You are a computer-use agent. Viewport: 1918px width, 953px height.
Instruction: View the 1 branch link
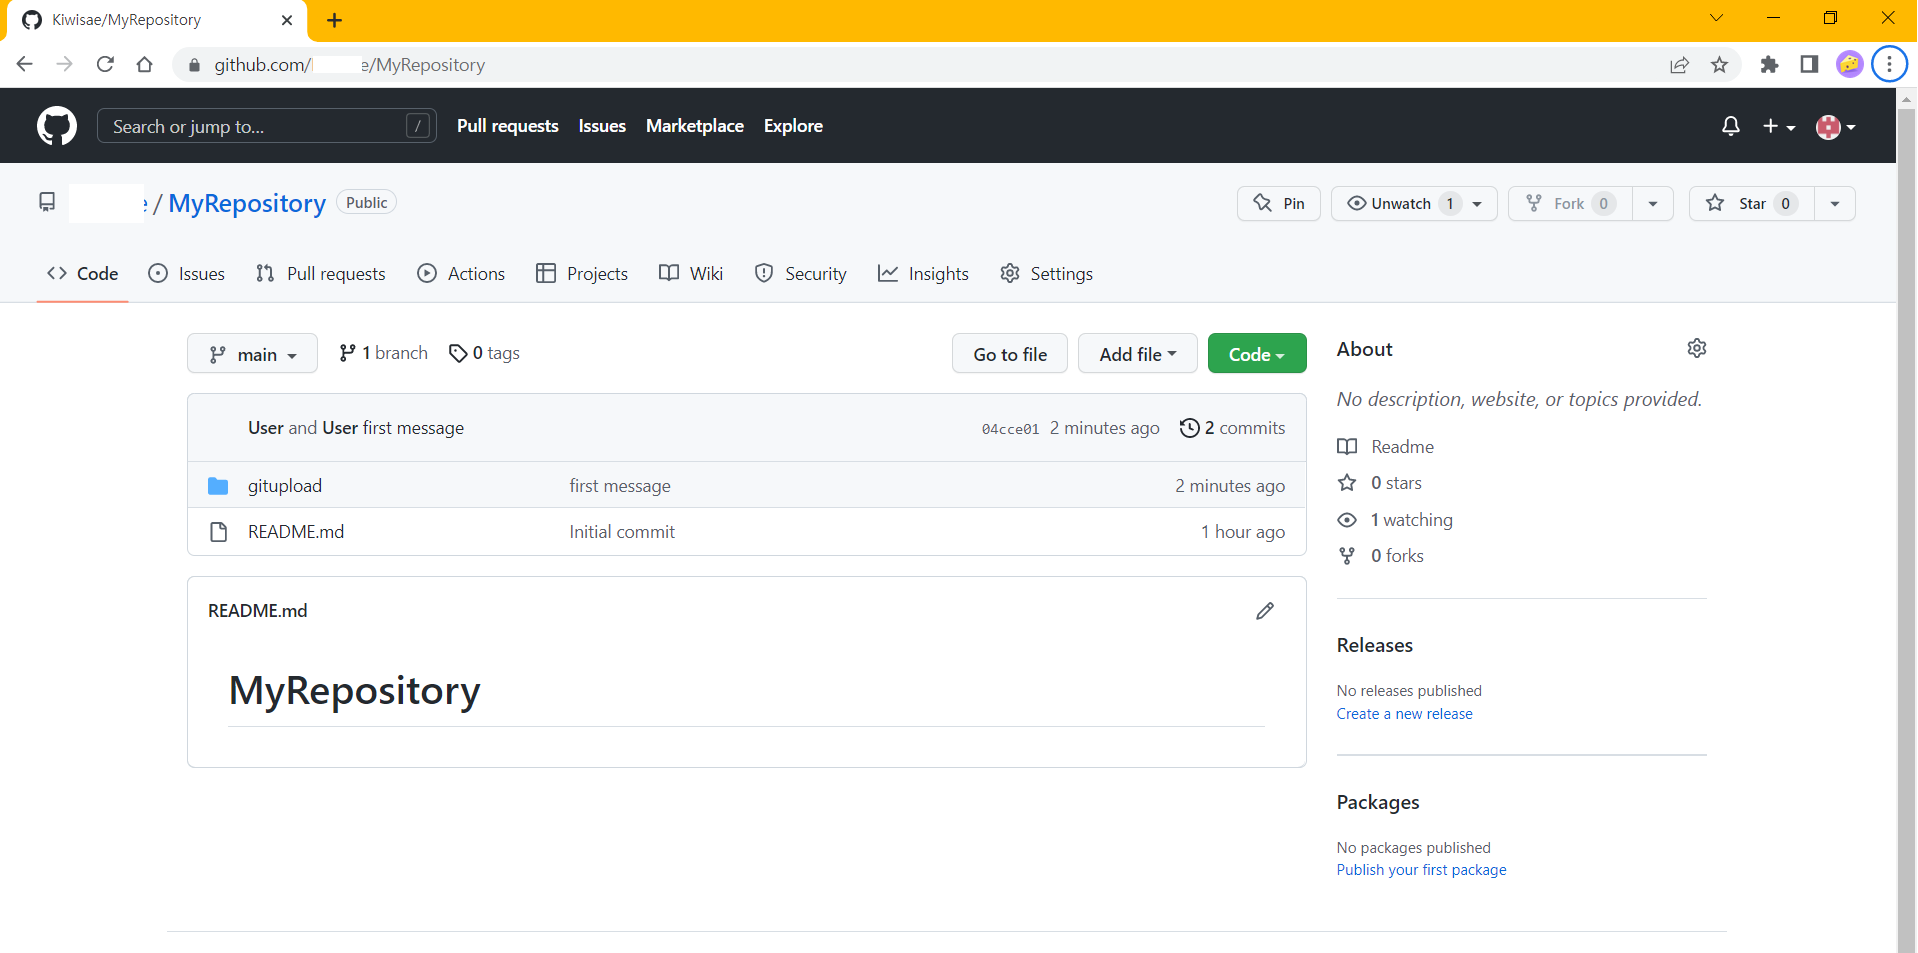(383, 353)
